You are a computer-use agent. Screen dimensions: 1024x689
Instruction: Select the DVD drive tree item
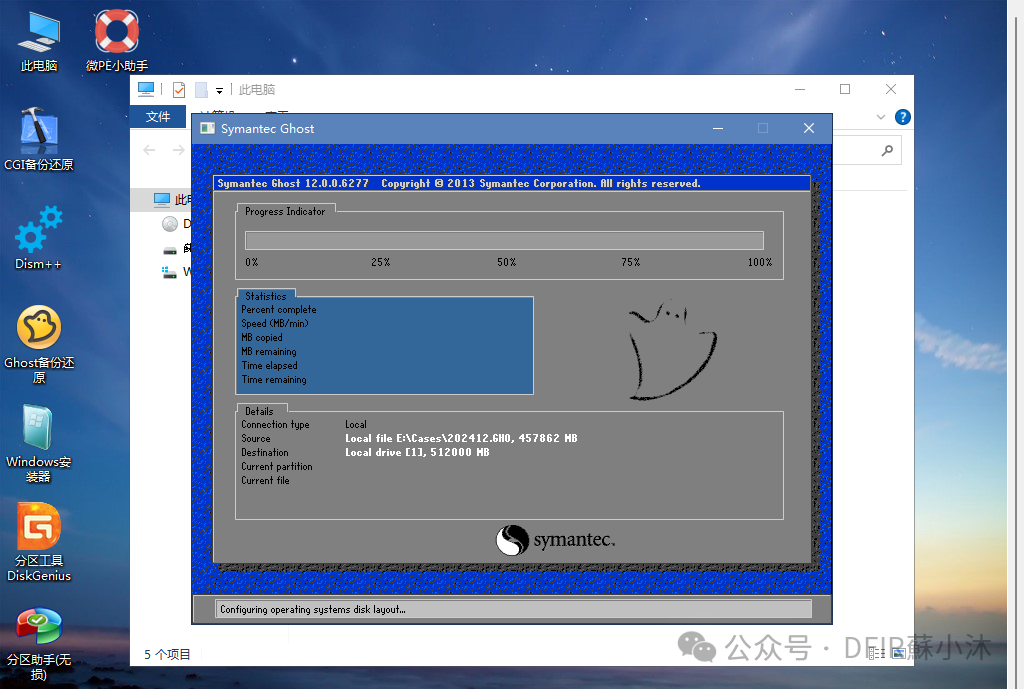coord(176,224)
